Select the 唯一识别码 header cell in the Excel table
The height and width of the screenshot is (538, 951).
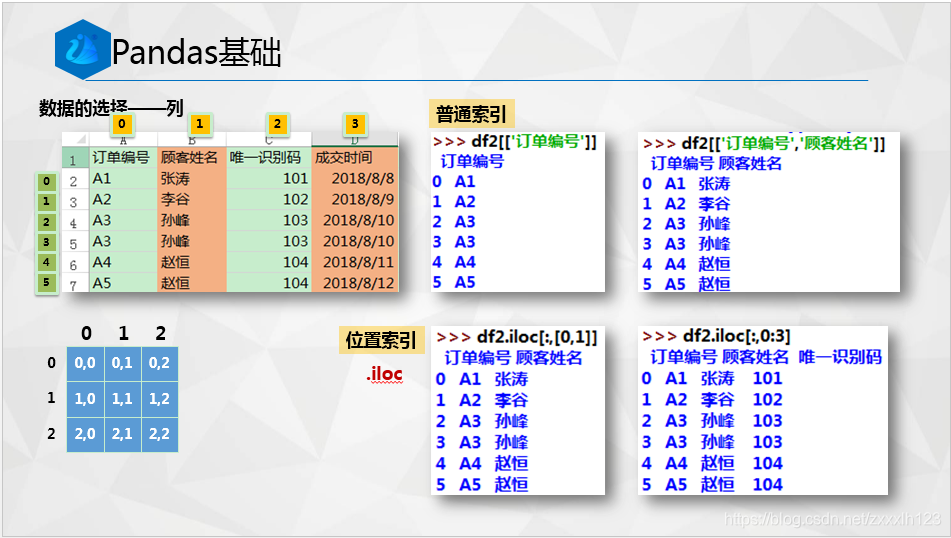269,158
